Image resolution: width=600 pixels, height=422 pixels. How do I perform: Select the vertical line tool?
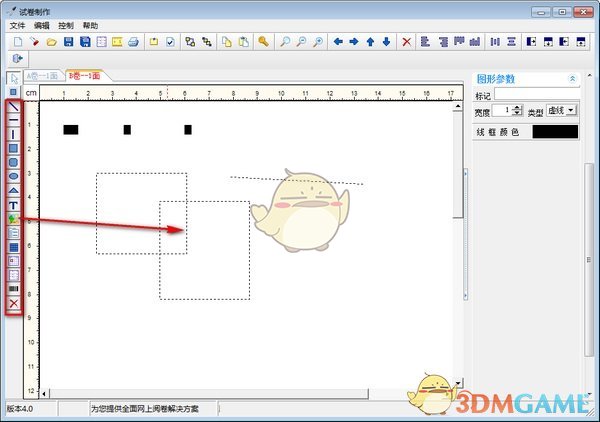point(13,134)
